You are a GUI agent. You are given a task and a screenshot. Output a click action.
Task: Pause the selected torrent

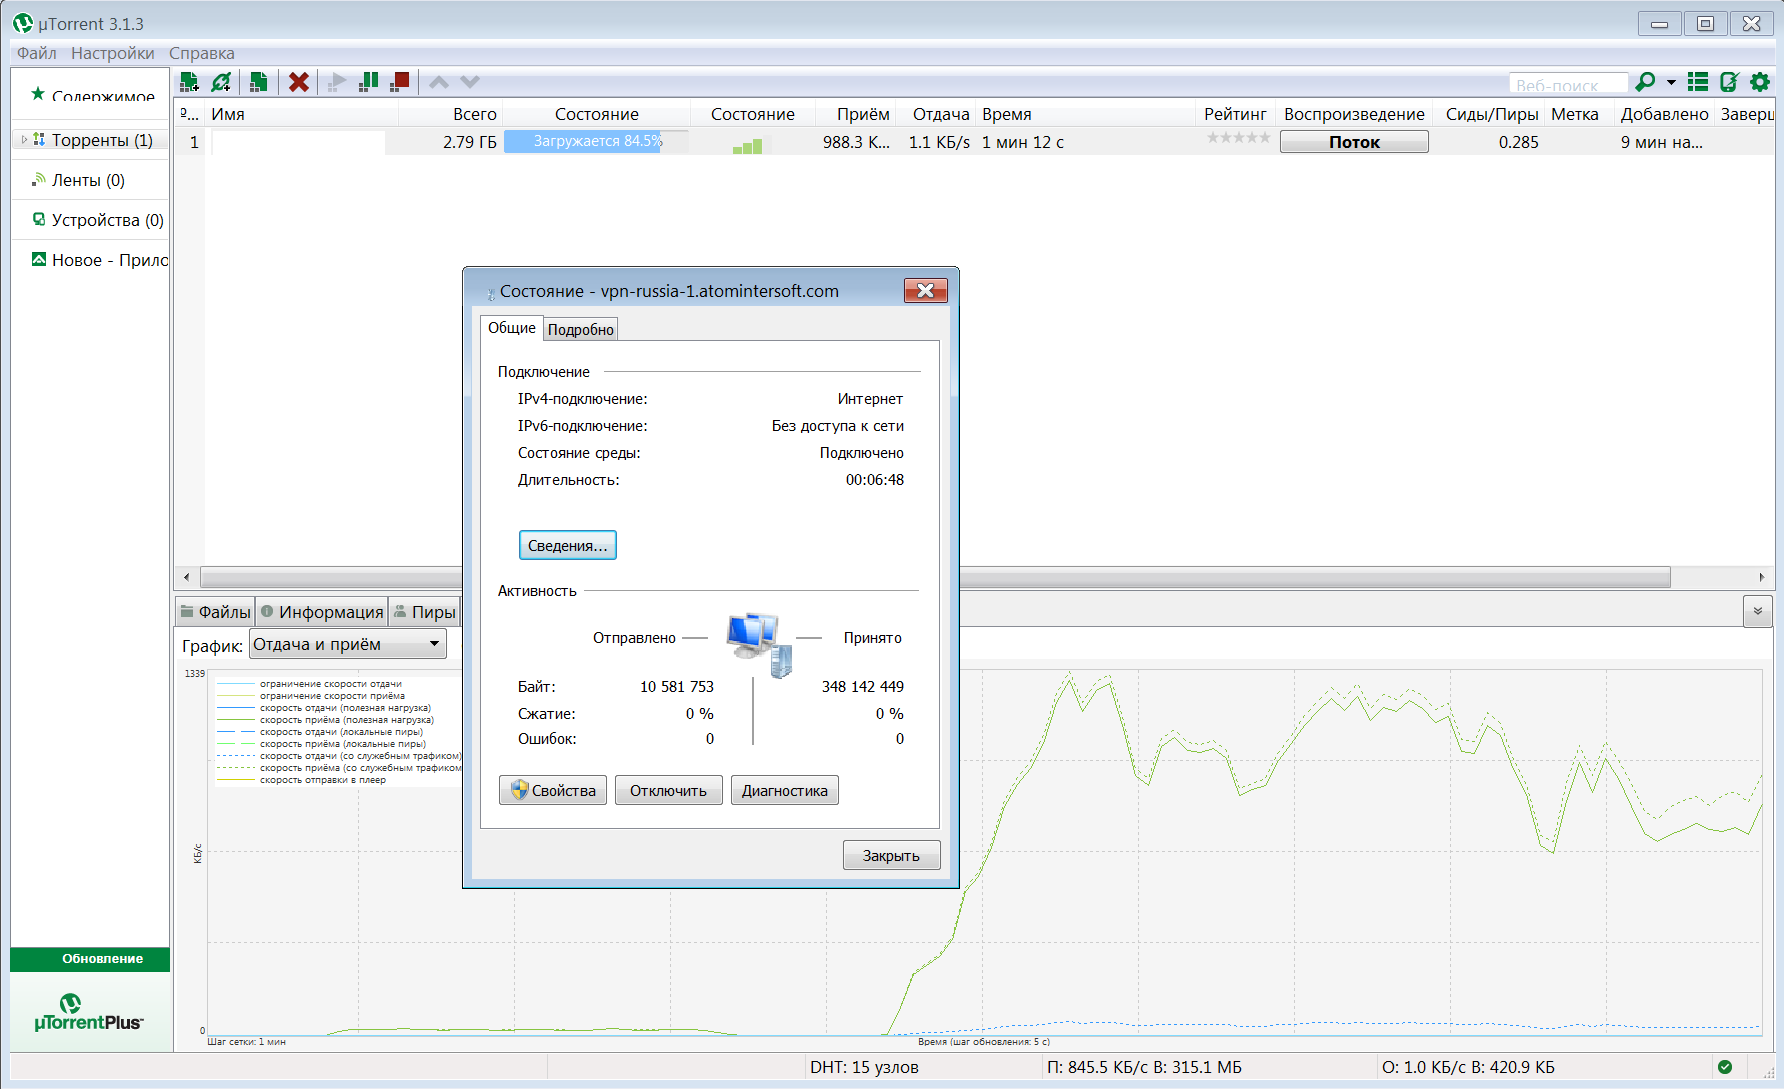pos(369,82)
